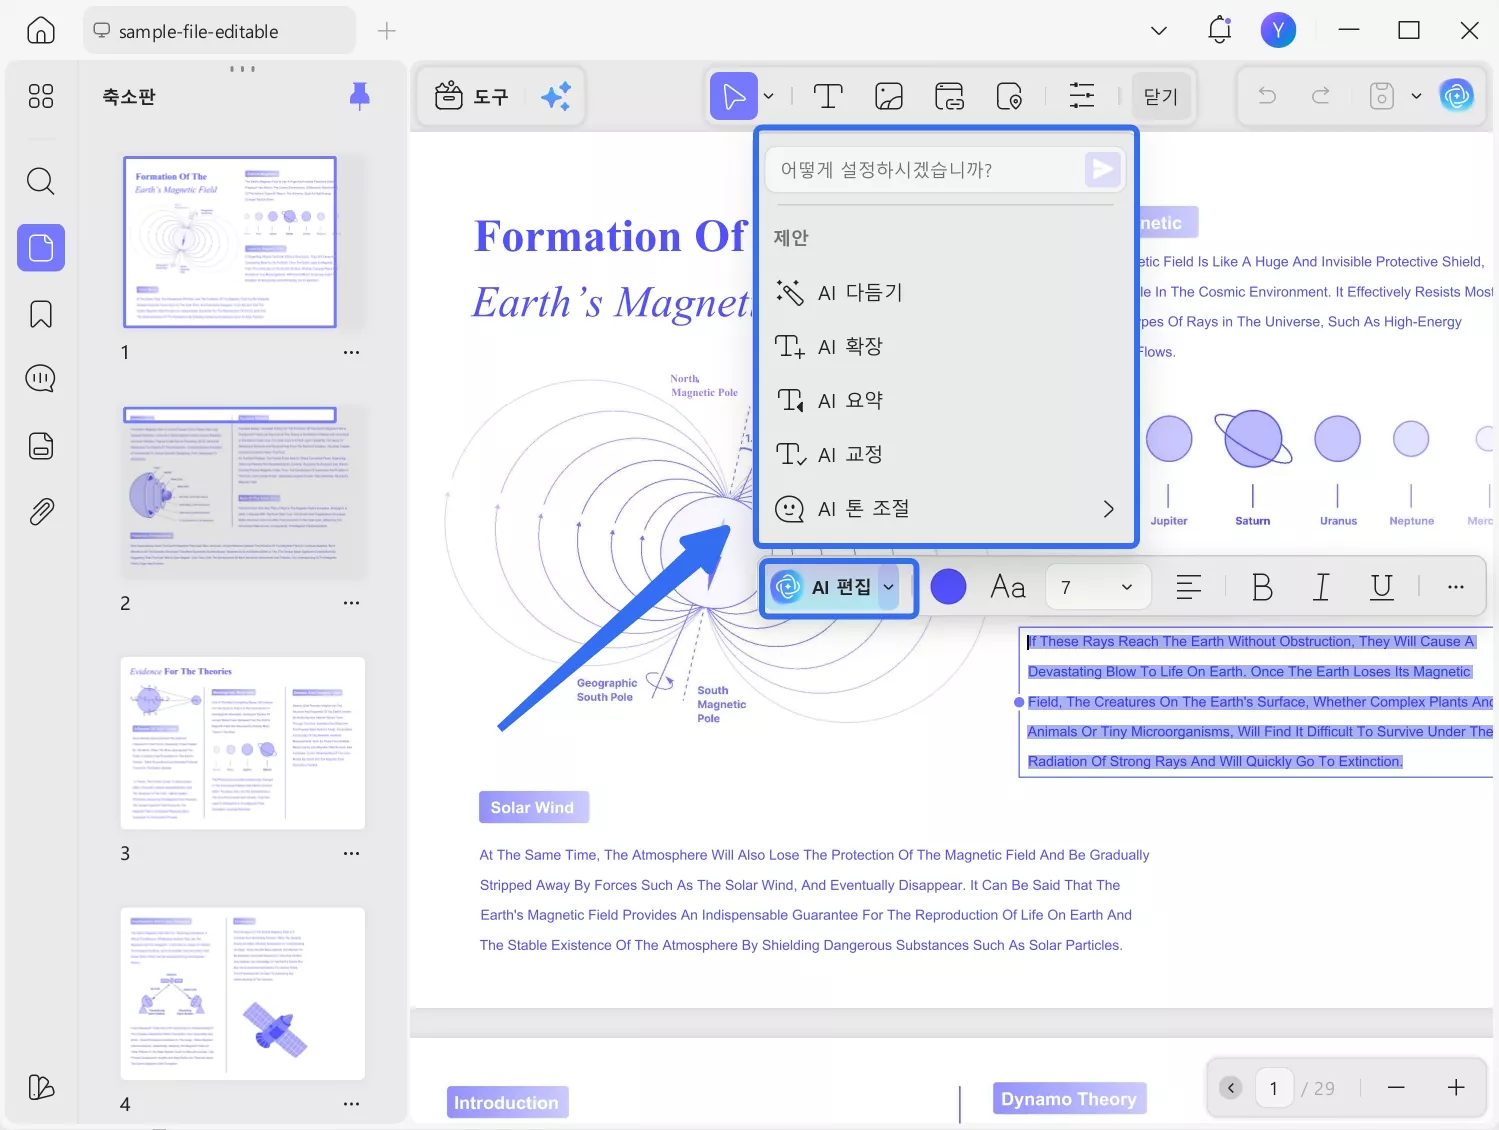Open the AI sparkle assistant in toolbar
Screen dimensions: 1499x1130
[556, 96]
